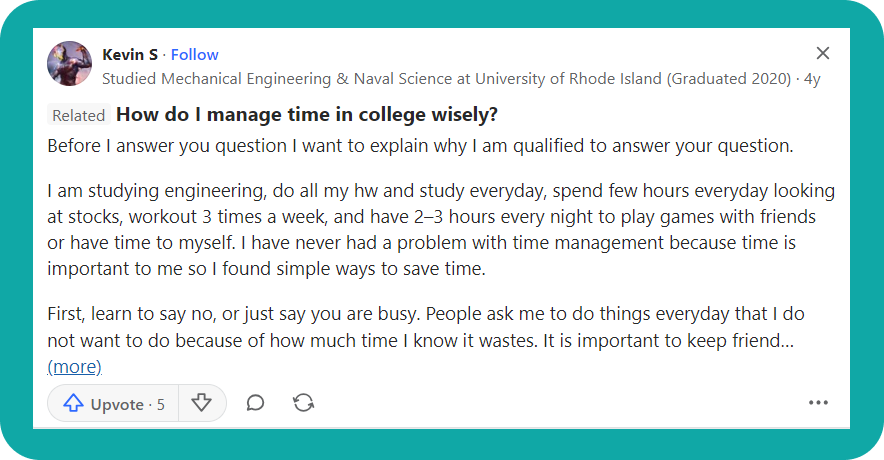
Task: Open the three-dot more options menu
Action: click(x=818, y=403)
